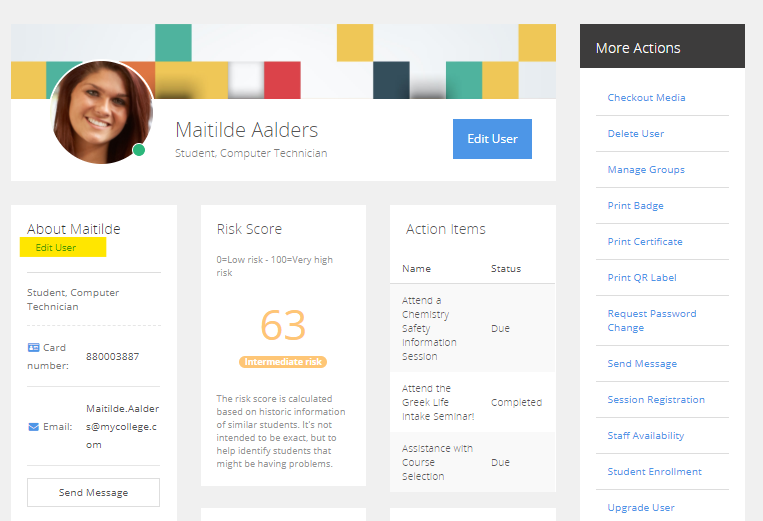Click the card number ID icon
The height and width of the screenshot is (521, 763).
click(34, 347)
